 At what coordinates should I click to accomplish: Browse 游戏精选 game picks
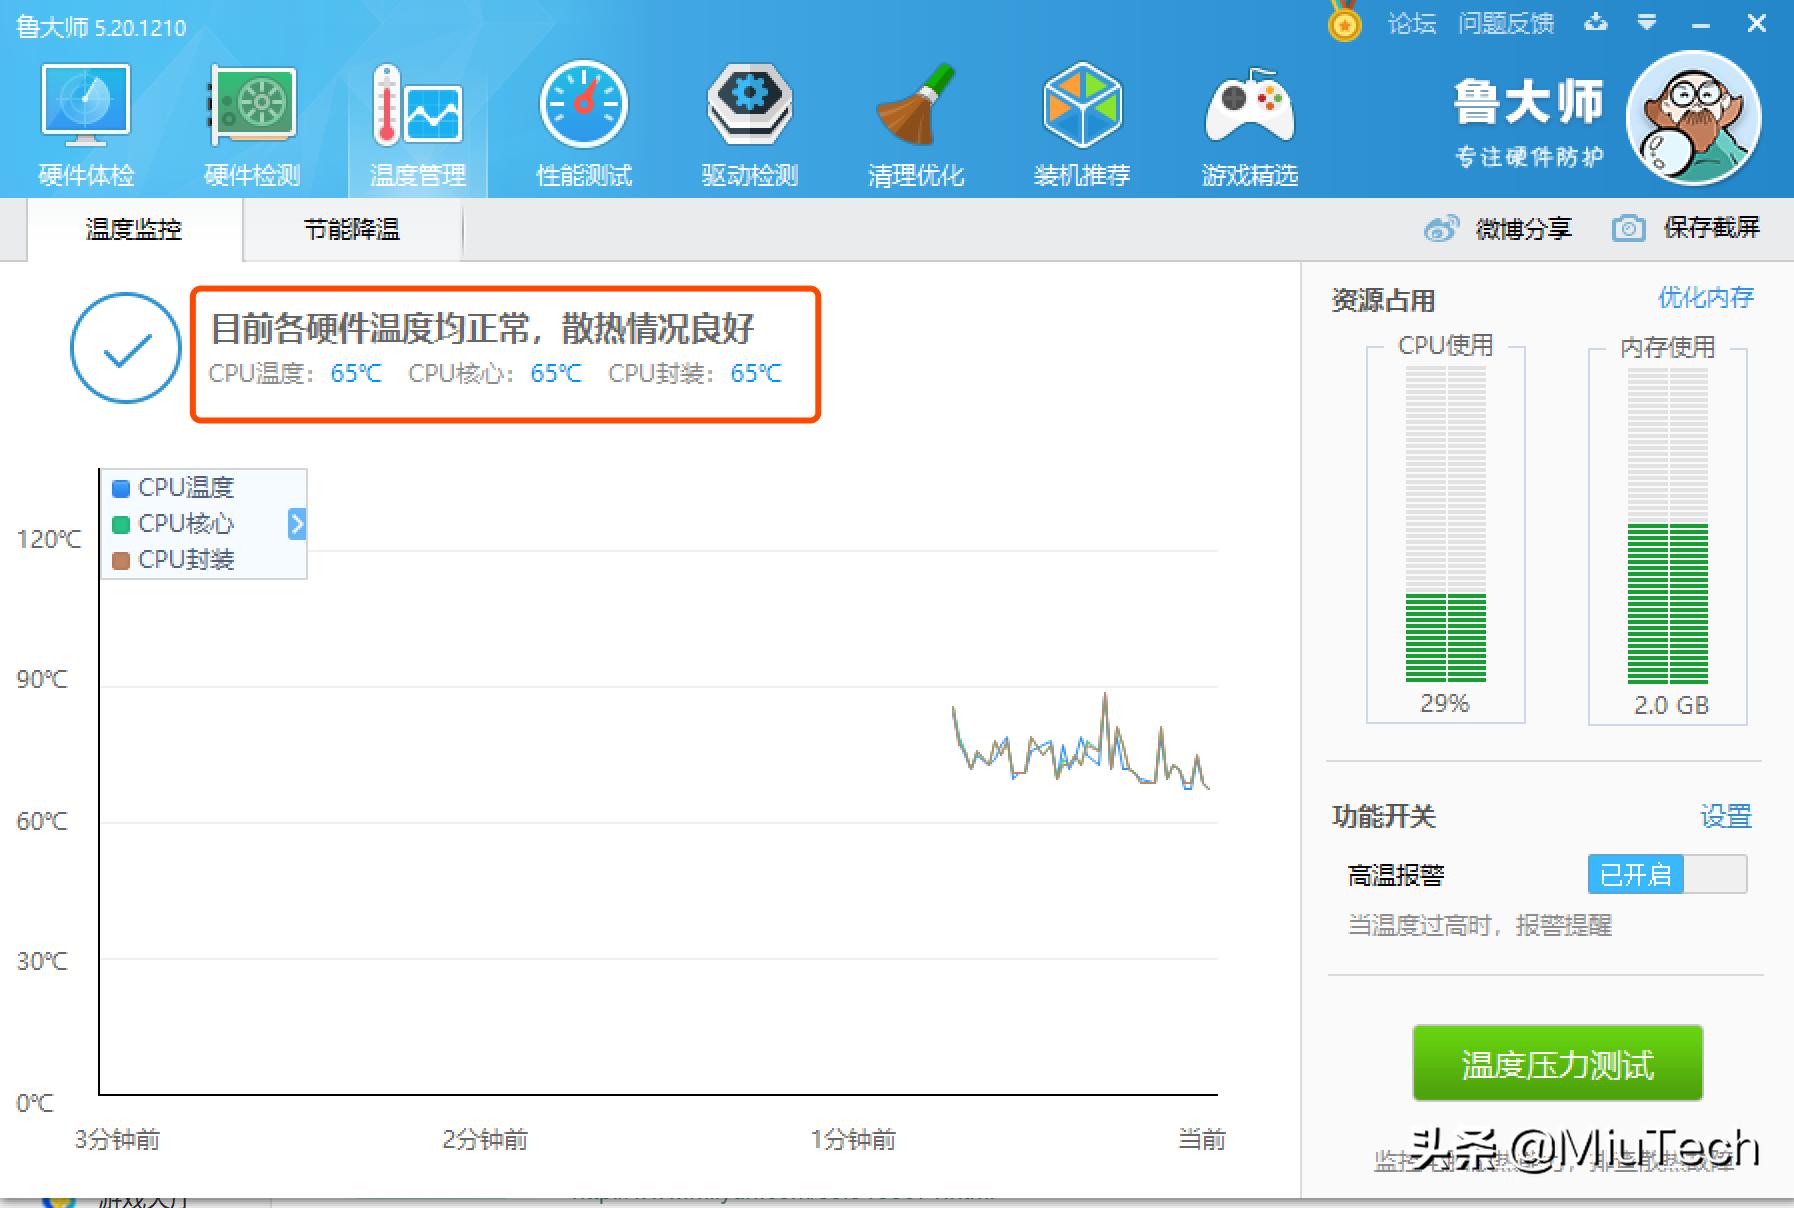(x=1249, y=120)
